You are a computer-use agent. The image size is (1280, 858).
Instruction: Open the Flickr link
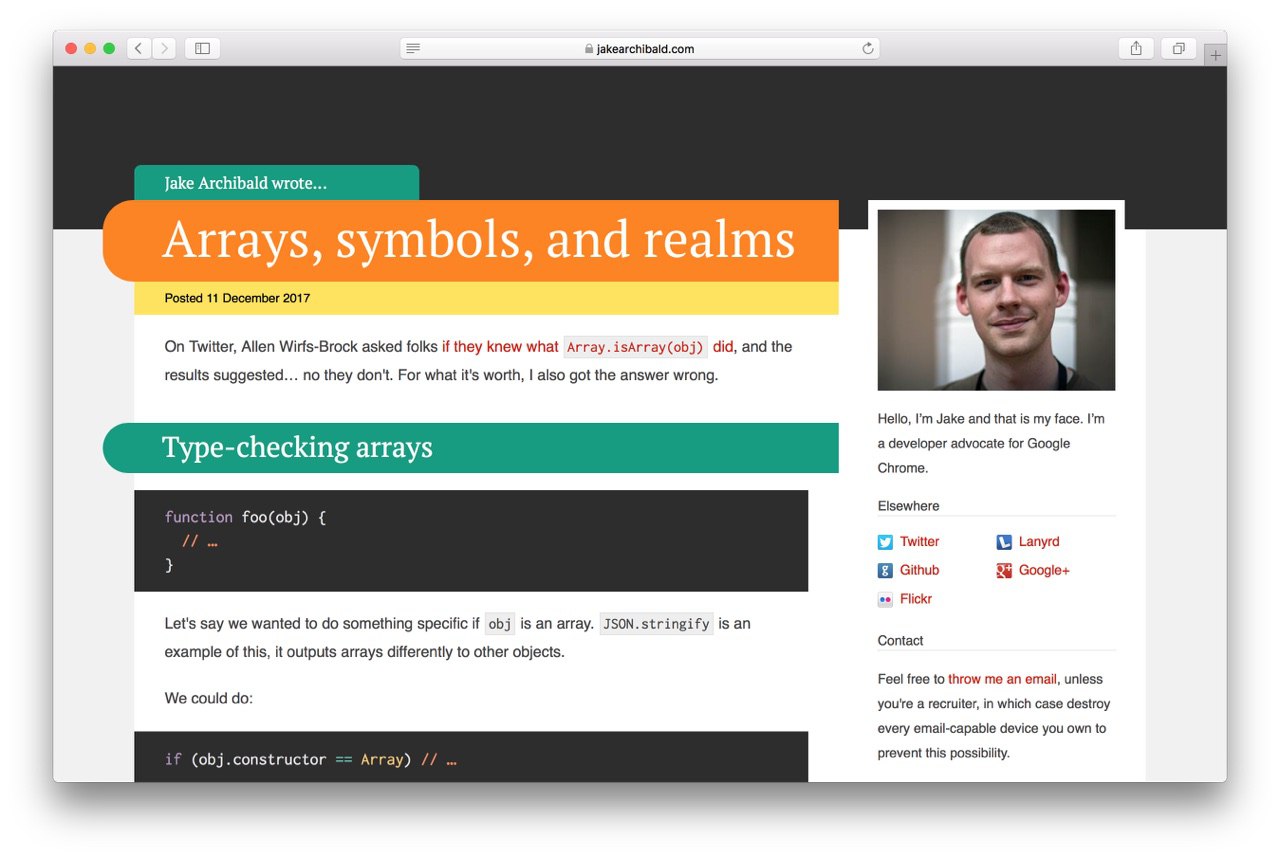915,599
